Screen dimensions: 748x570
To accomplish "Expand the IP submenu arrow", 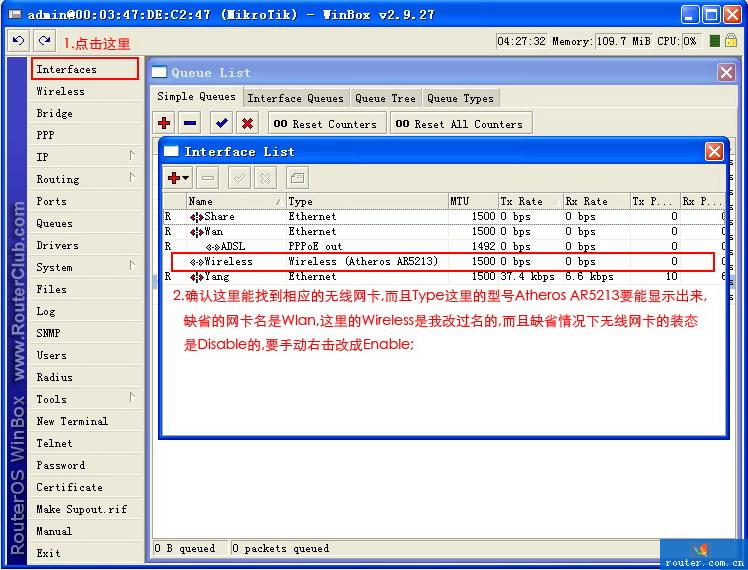I will pos(132,155).
